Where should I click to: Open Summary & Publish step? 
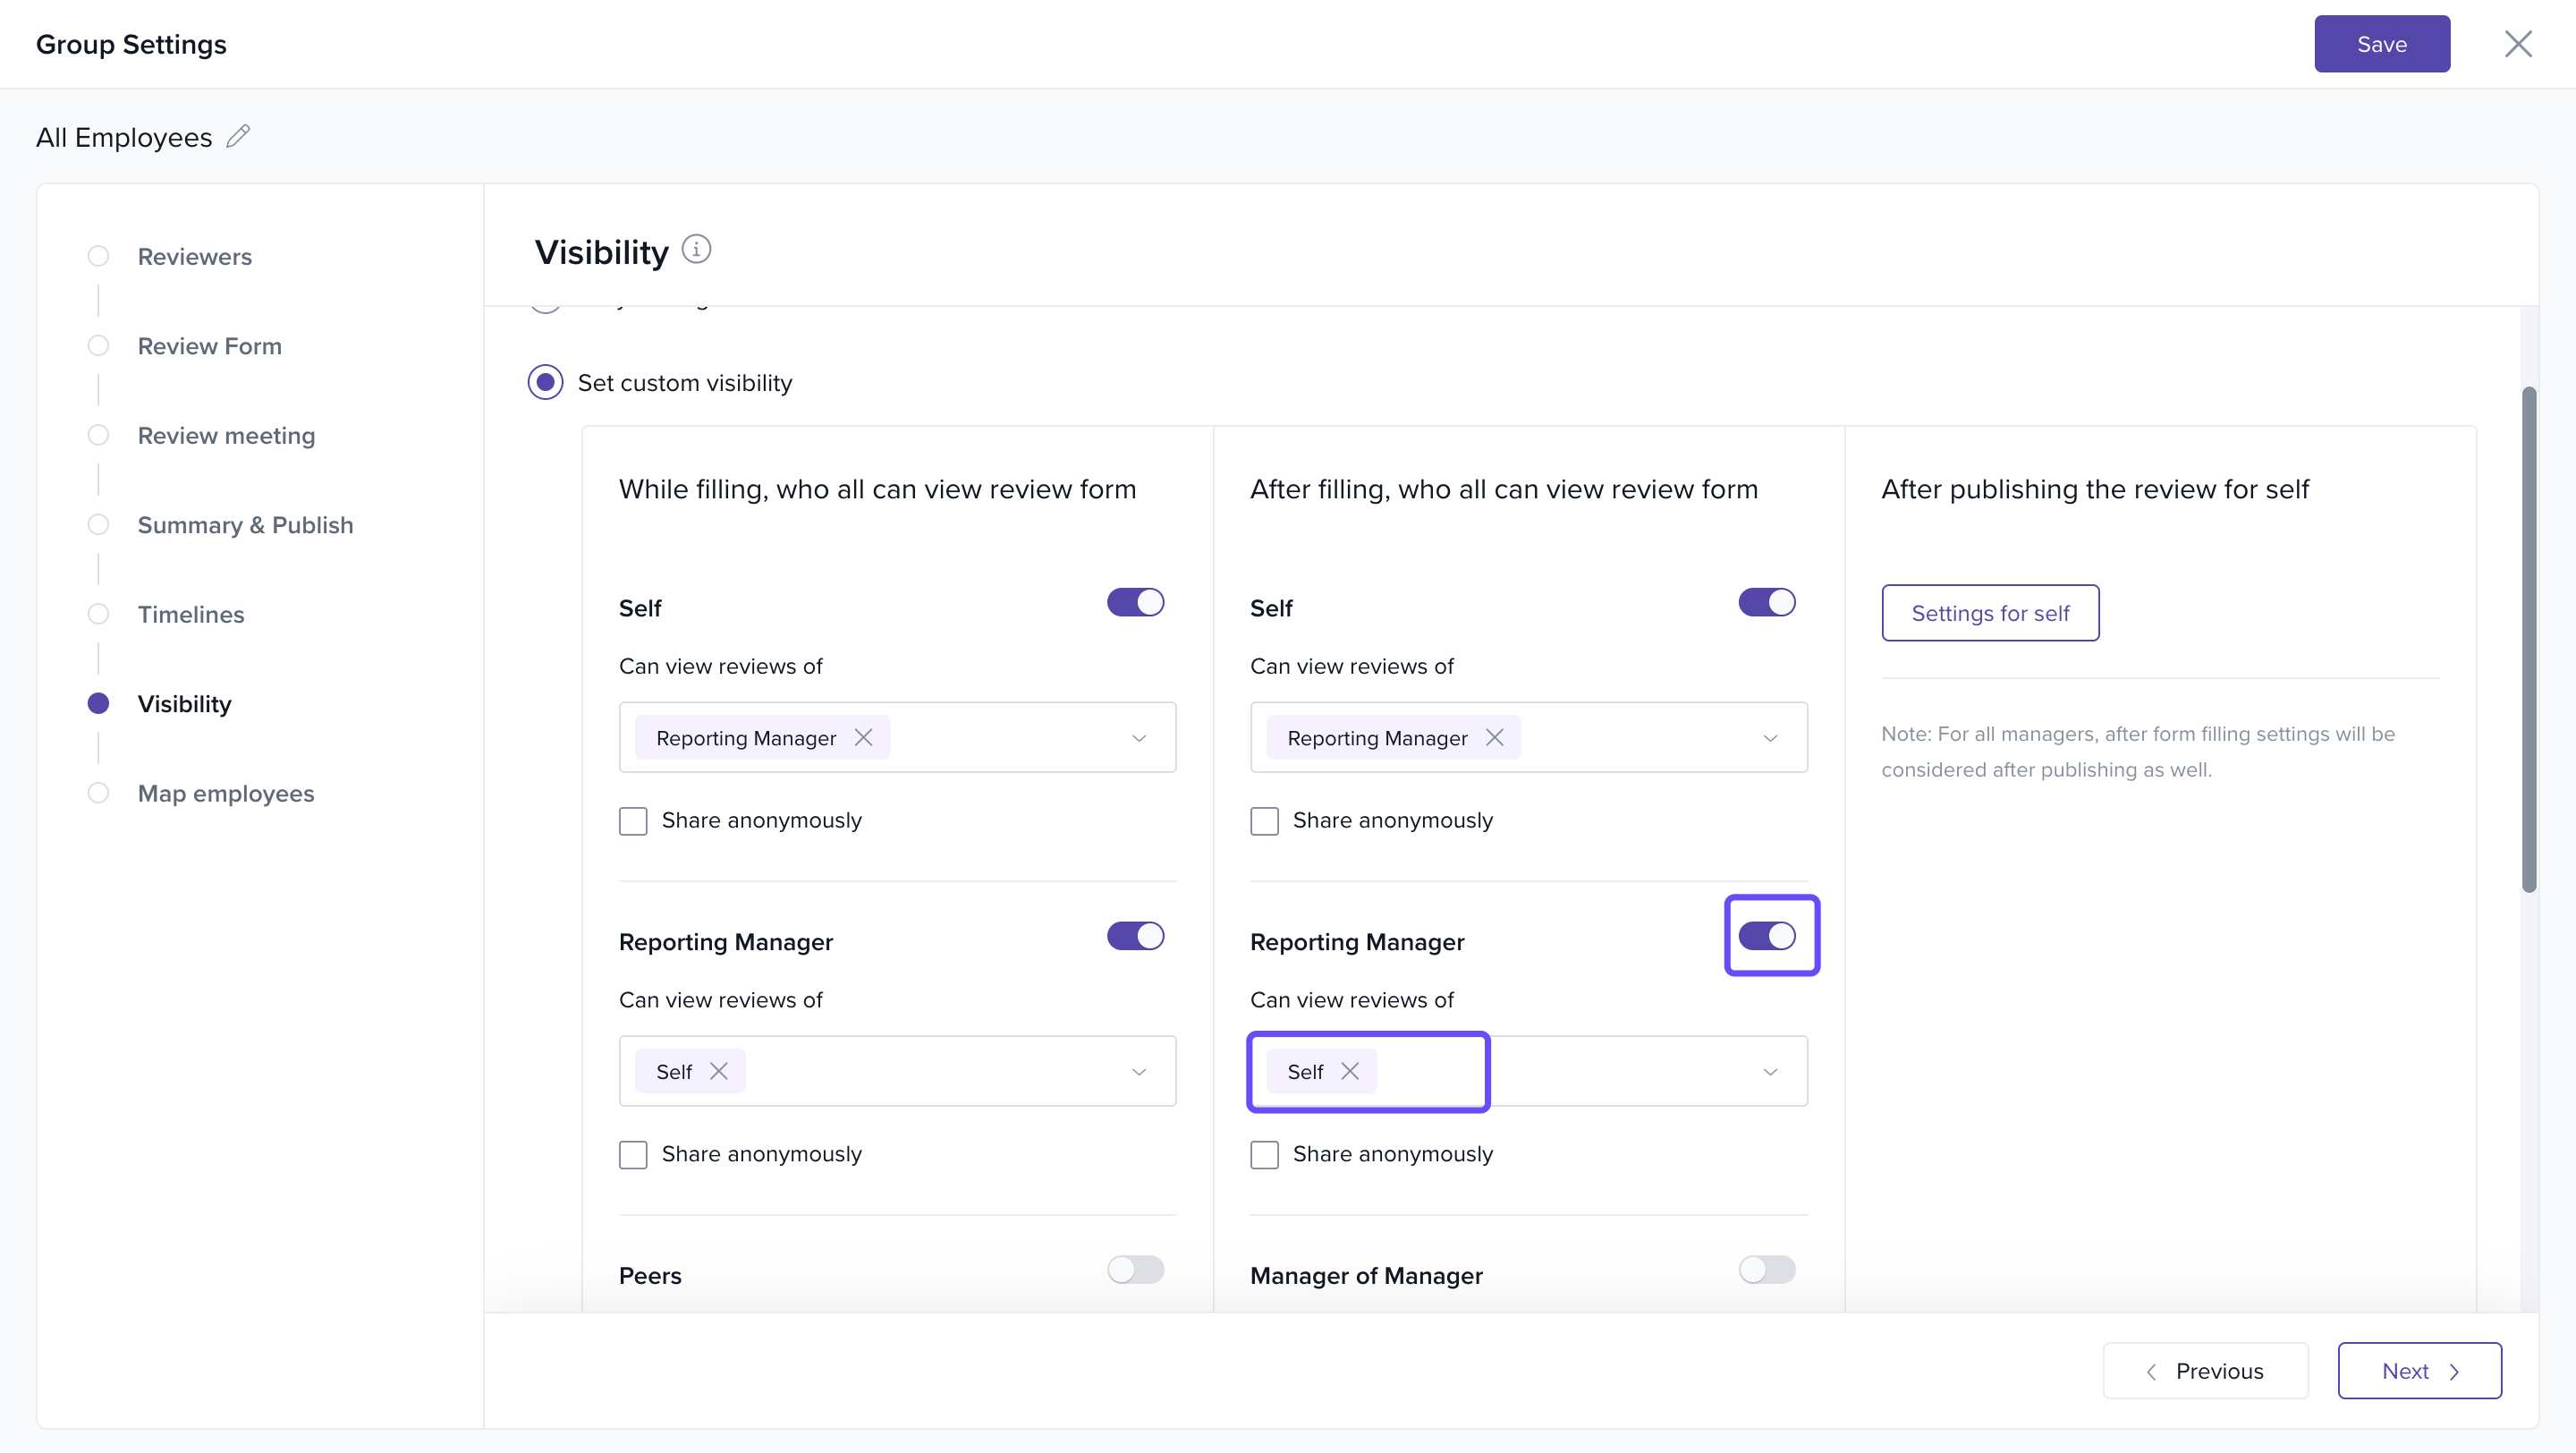coord(245,525)
